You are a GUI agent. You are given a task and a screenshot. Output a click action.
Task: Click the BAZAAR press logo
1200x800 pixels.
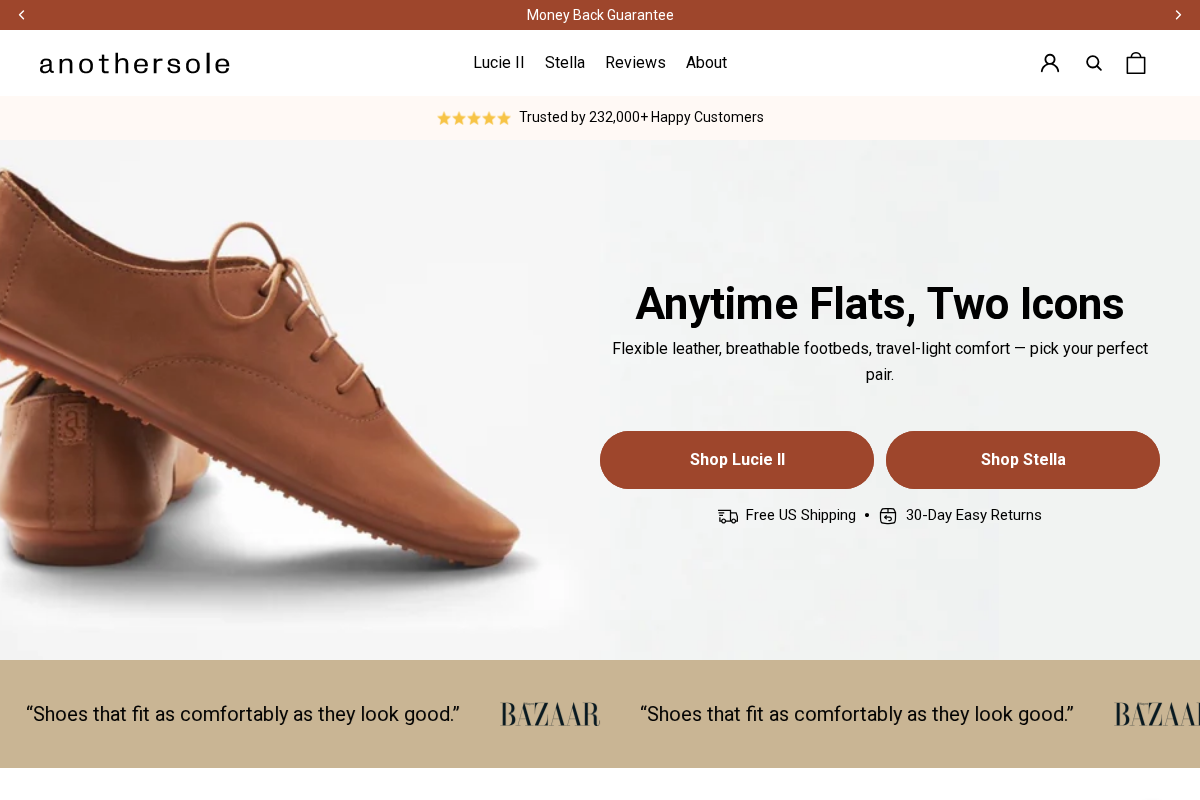point(549,714)
